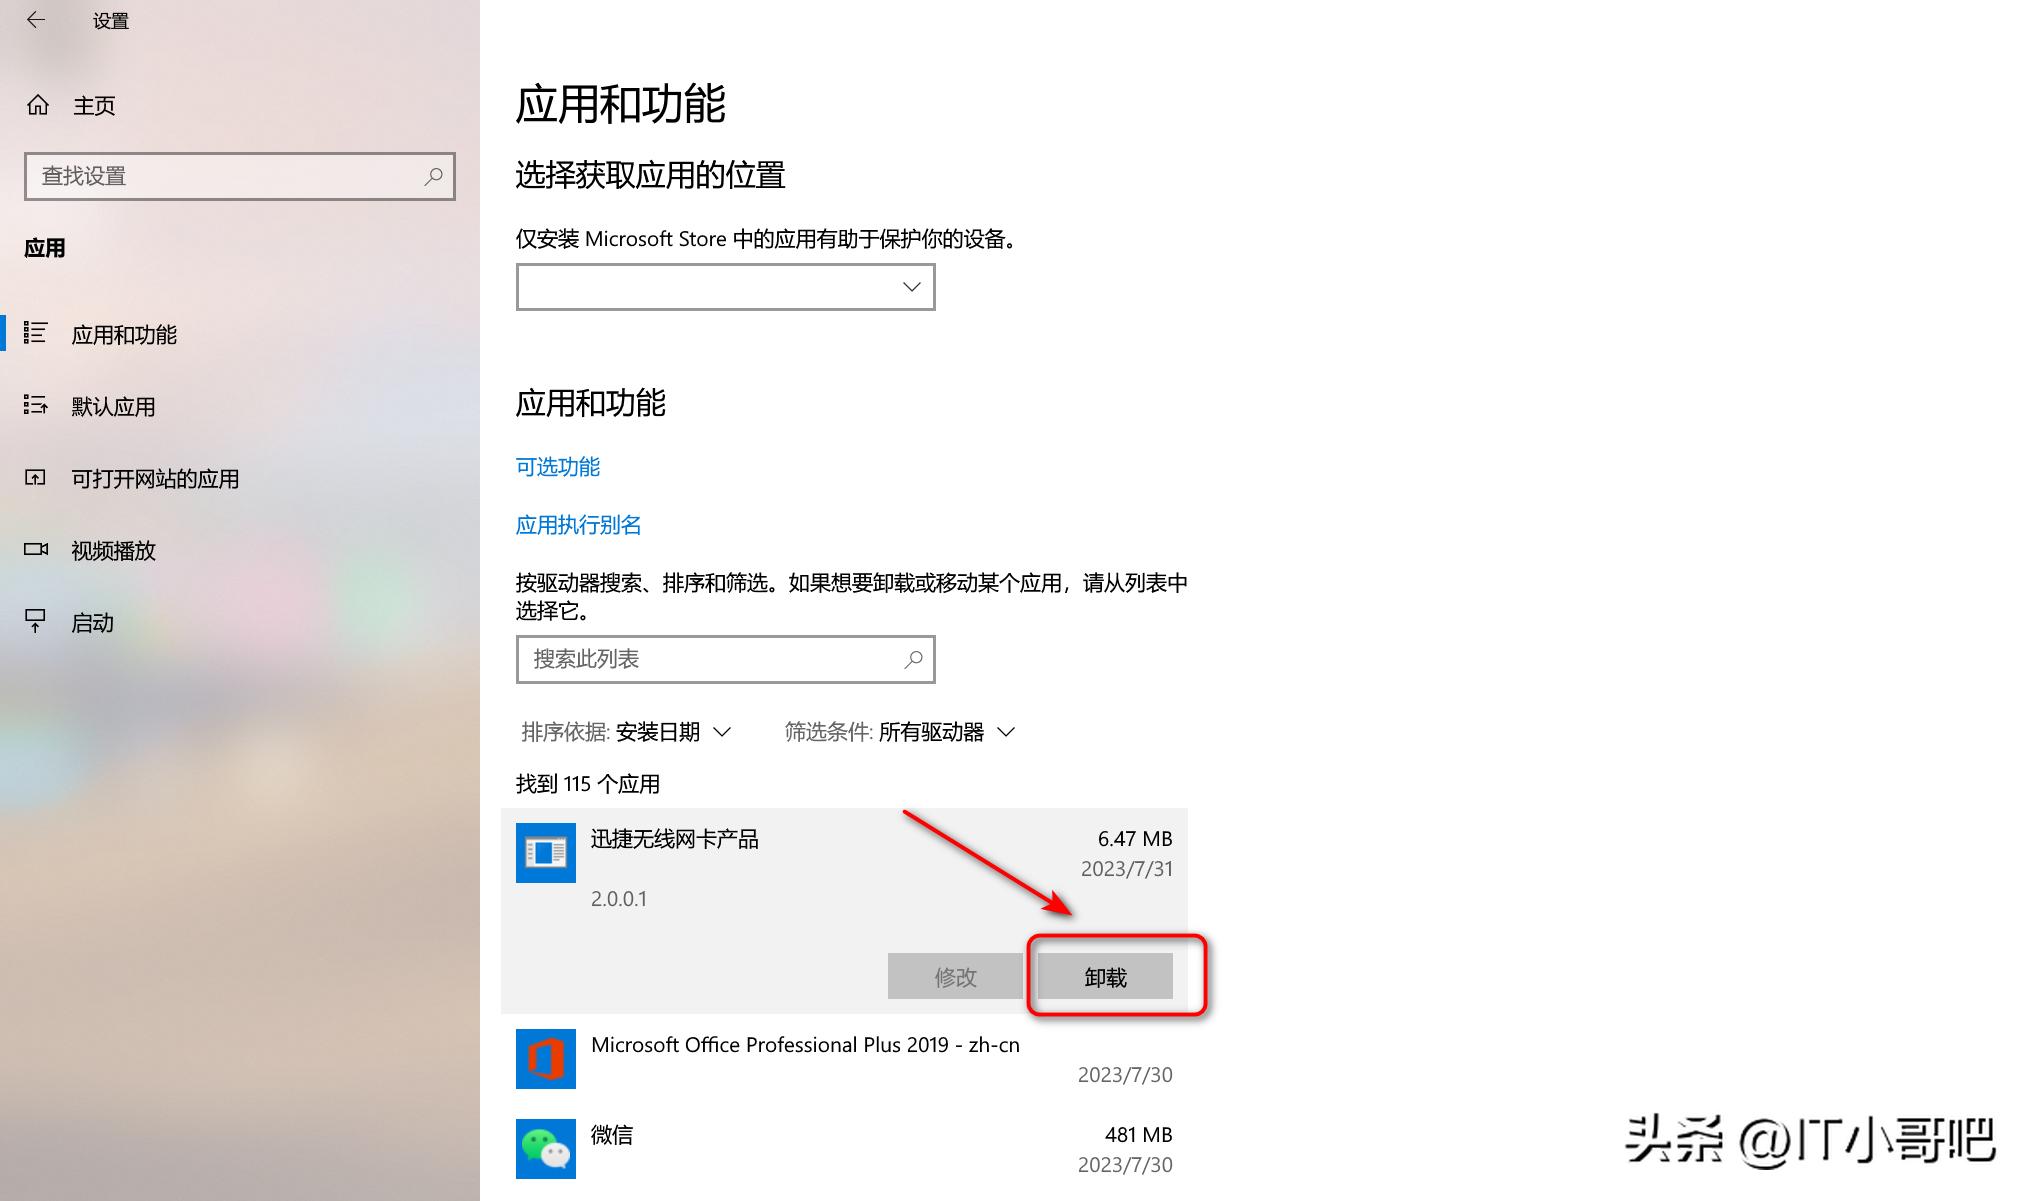Select 默认应用 in the sidebar
This screenshot has height=1201, width=2032.
tap(113, 406)
